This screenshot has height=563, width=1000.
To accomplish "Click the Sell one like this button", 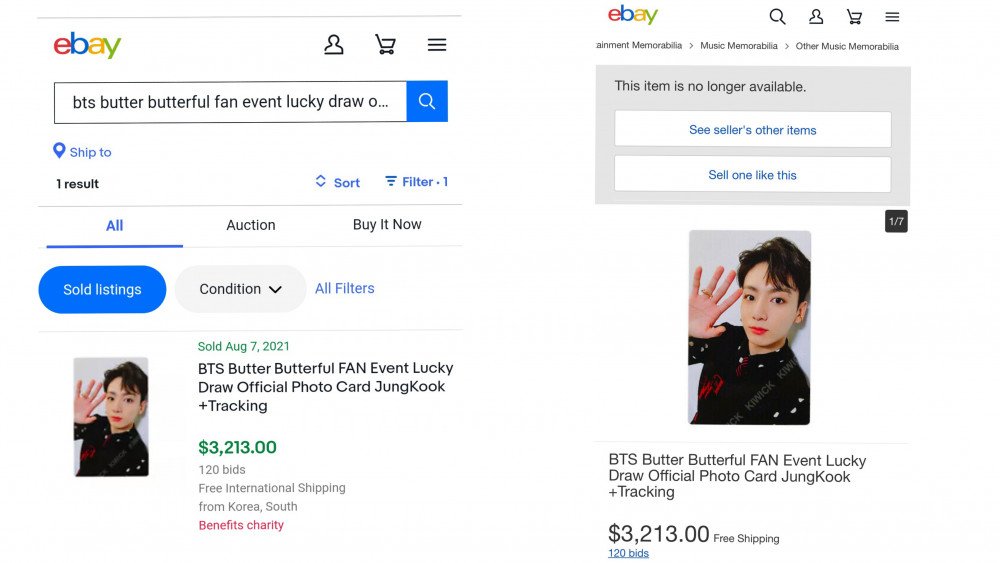I will click(752, 175).
